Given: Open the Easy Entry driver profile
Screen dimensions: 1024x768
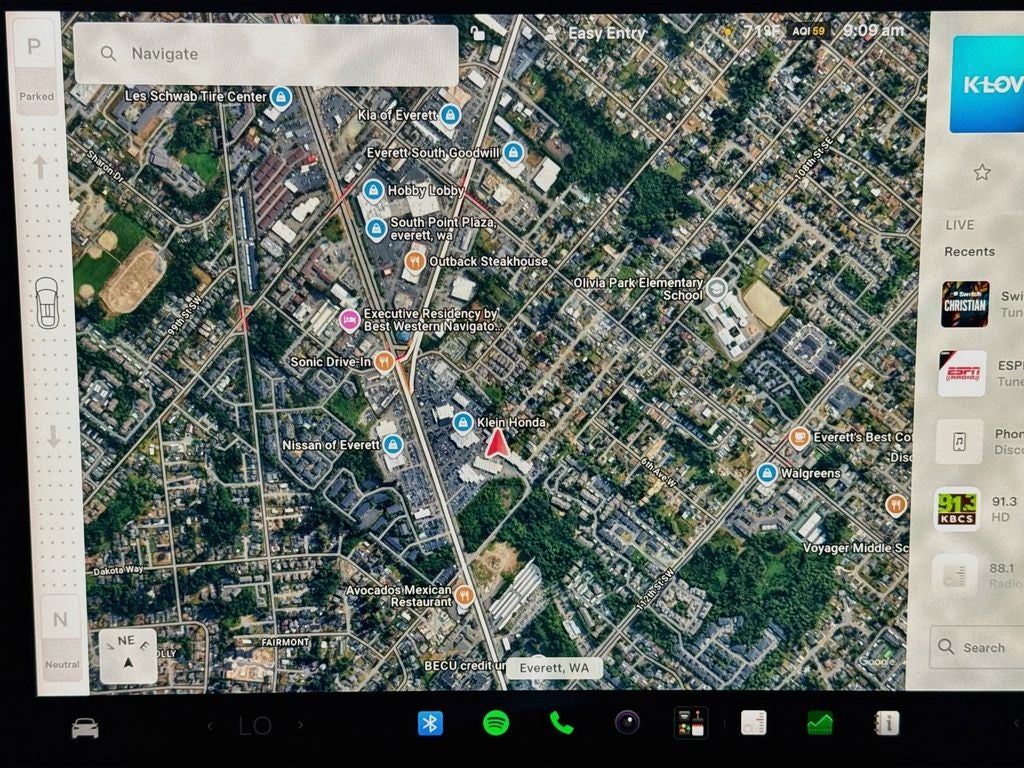Looking at the screenshot, I should coord(595,33).
